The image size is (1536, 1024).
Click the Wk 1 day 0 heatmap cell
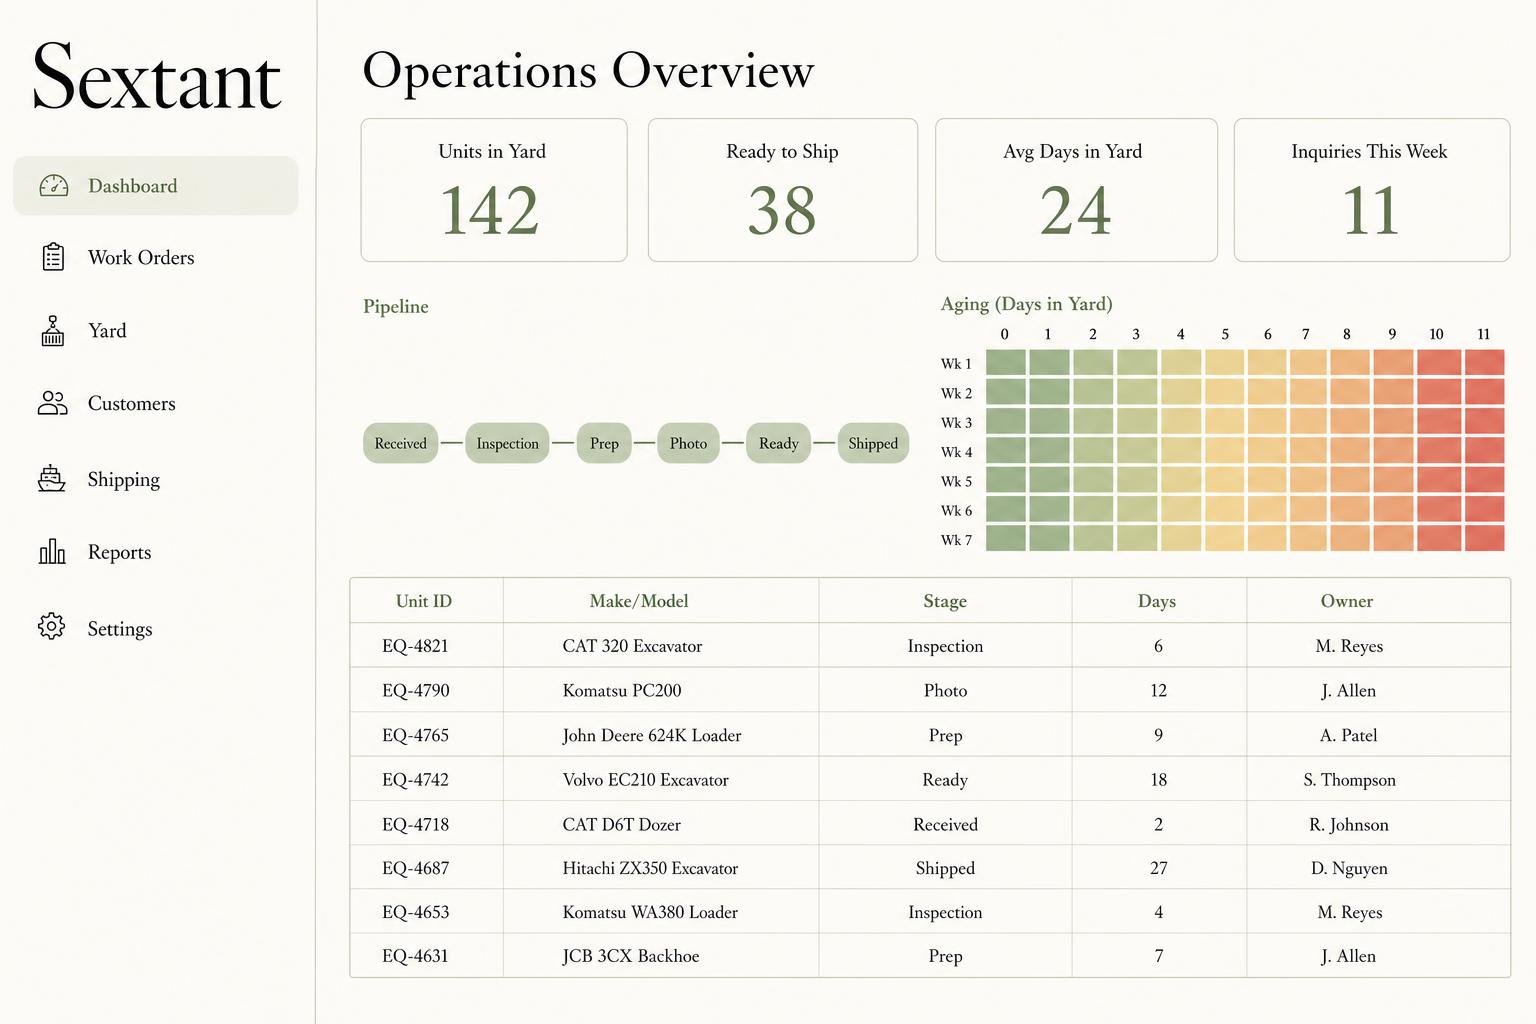[1006, 362]
